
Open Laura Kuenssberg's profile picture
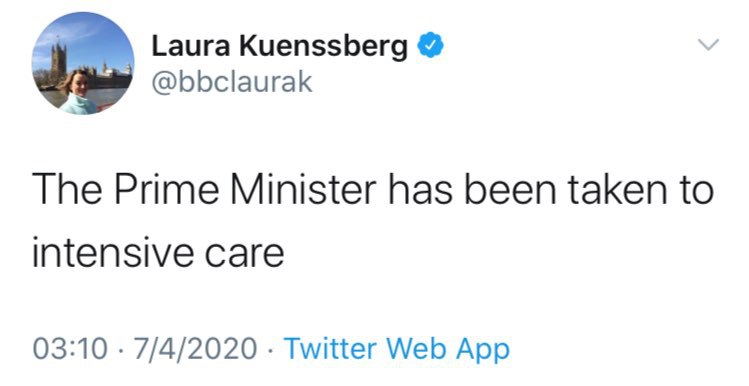tap(83, 64)
